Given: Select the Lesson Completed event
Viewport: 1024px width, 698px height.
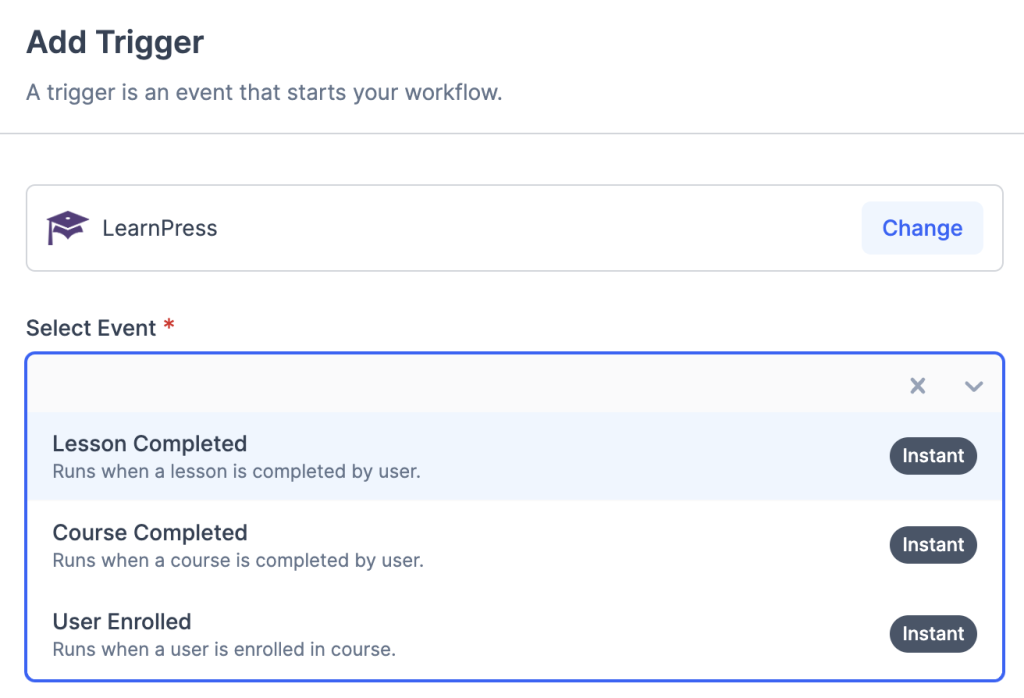Looking at the screenshot, I should (150, 444).
